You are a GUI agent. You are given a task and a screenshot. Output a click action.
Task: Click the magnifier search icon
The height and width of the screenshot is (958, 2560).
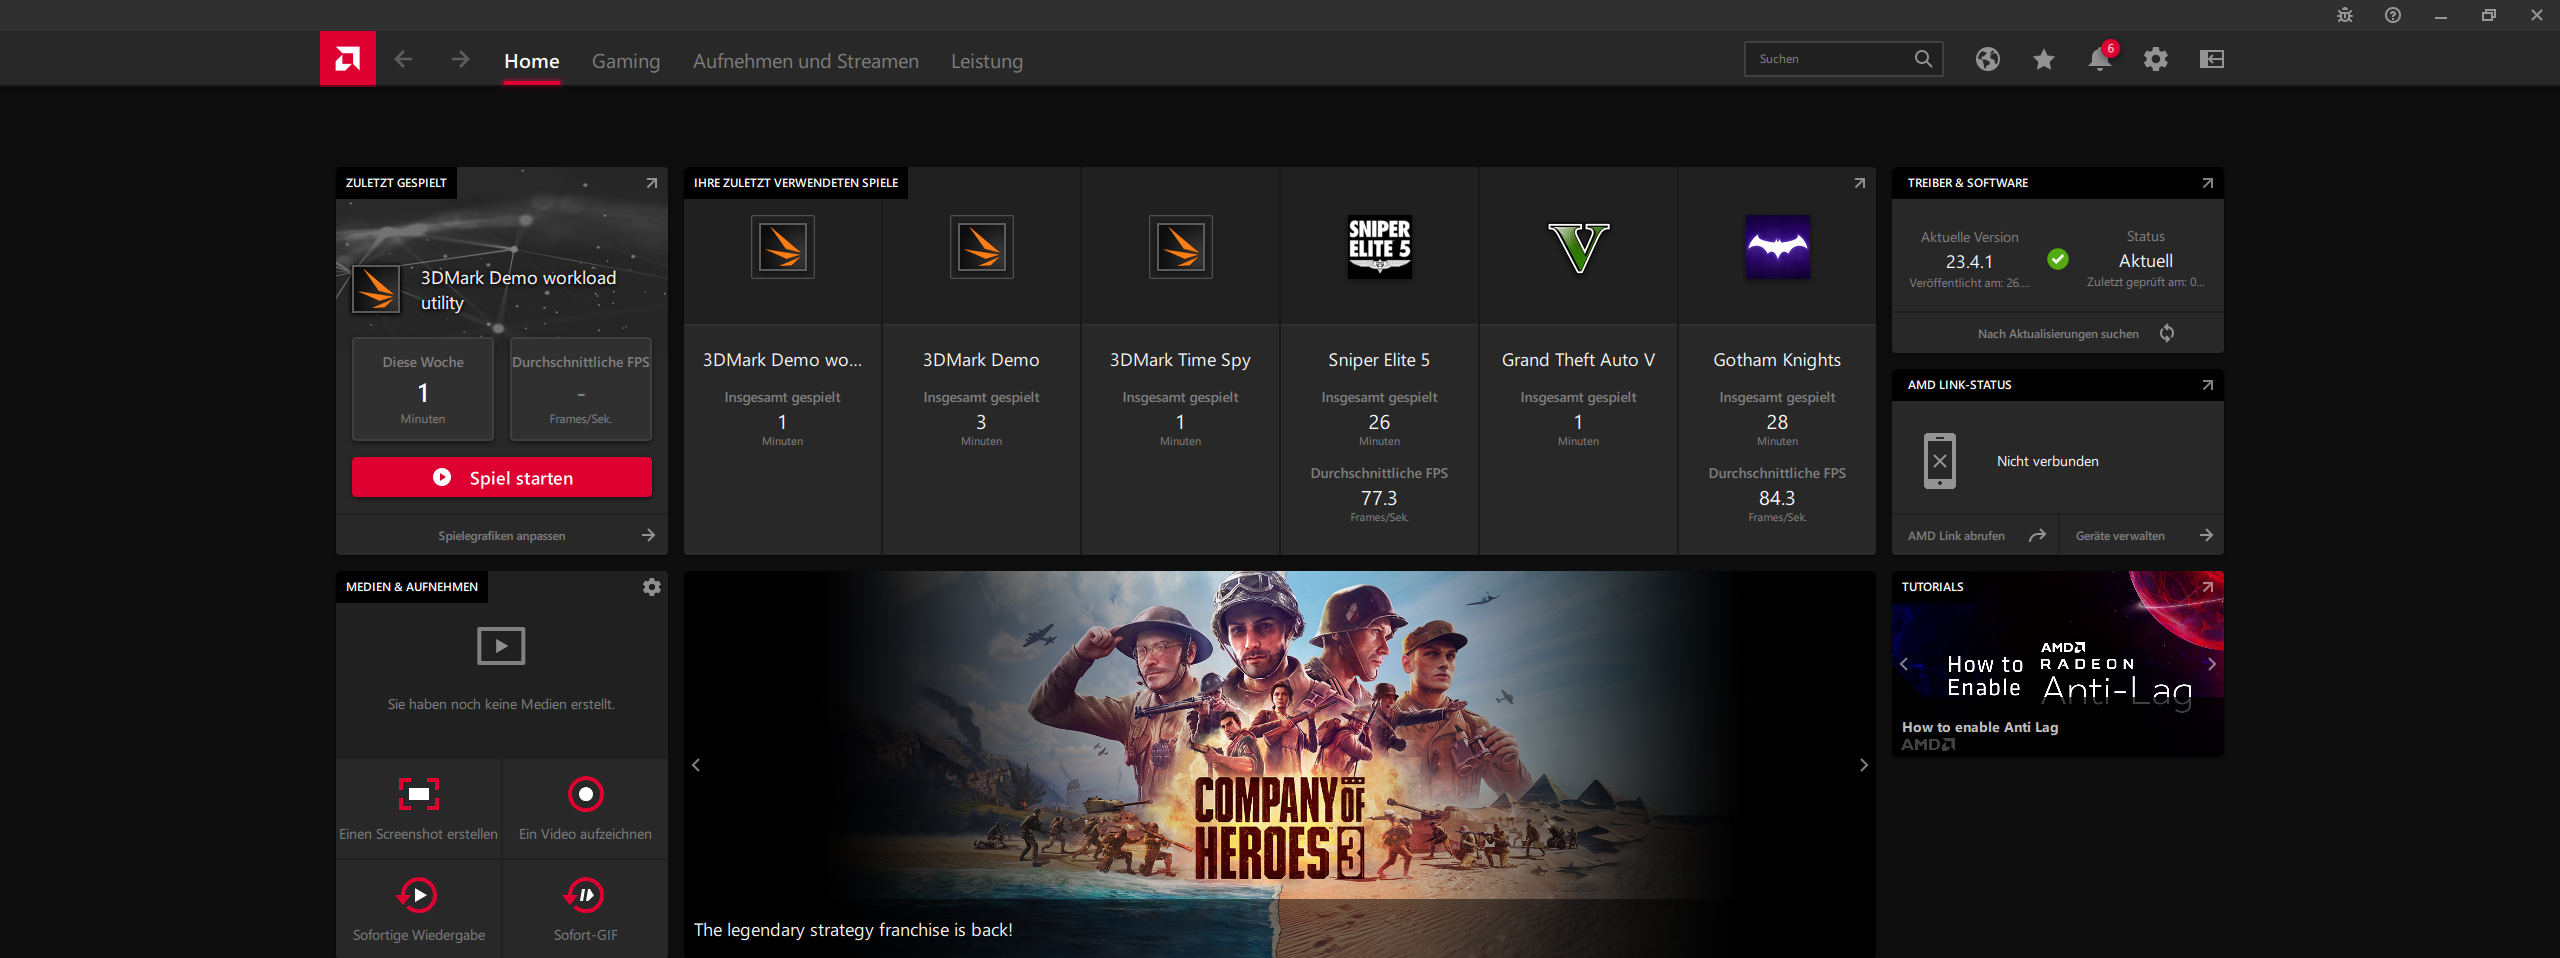pyautogui.click(x=1923, y=59)
